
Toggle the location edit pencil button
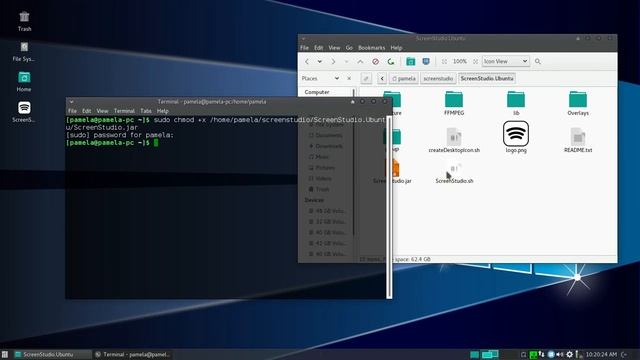click(366, 78)
